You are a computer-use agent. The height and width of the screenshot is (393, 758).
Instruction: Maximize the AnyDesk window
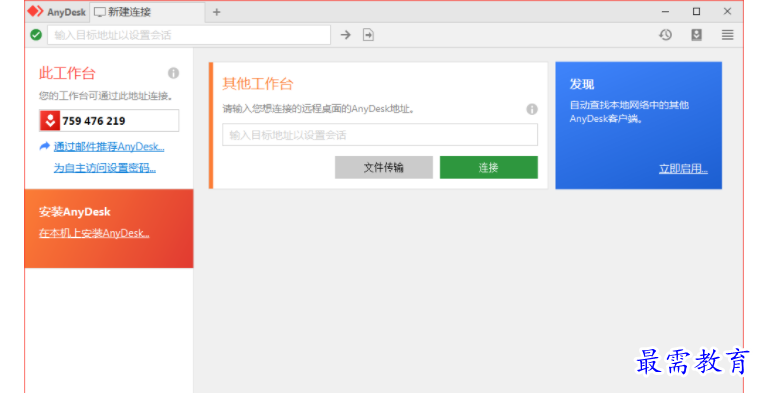coord(697,12)
